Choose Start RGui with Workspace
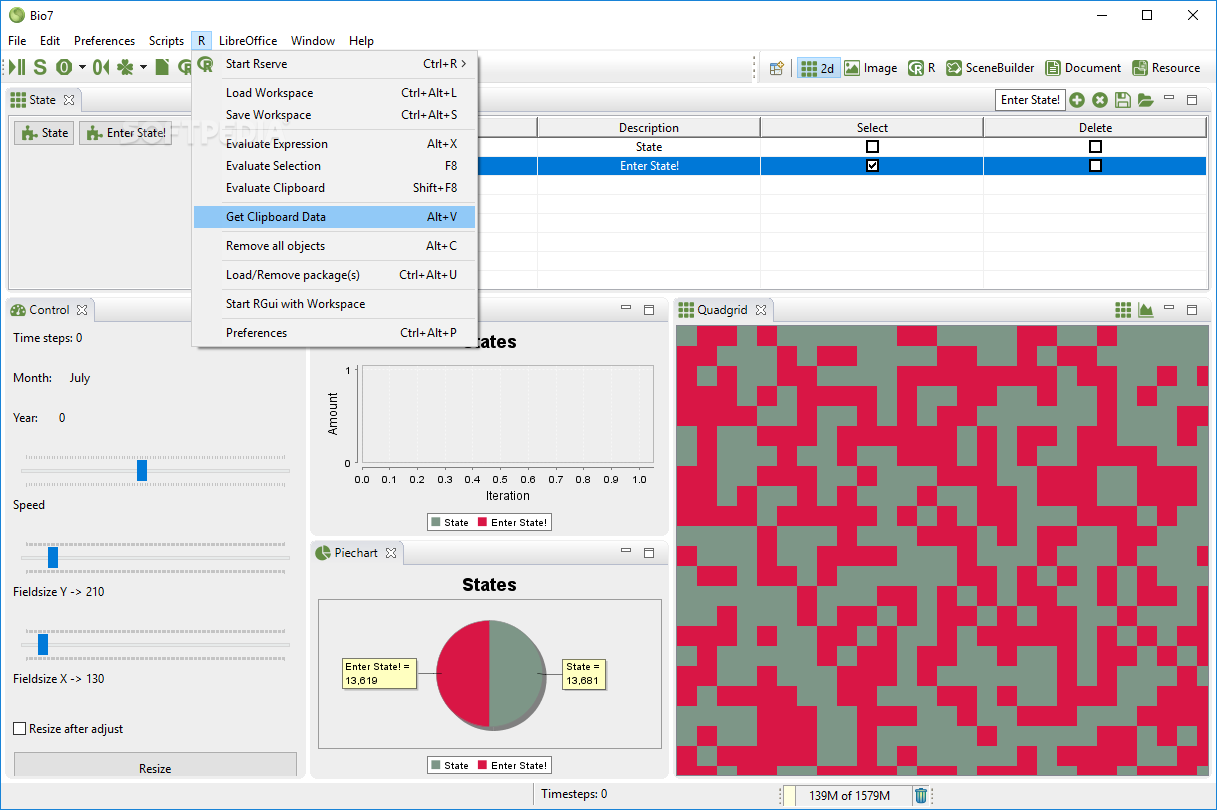The width and height of the screenshot is (1217, 810). (x=335, y=304)
